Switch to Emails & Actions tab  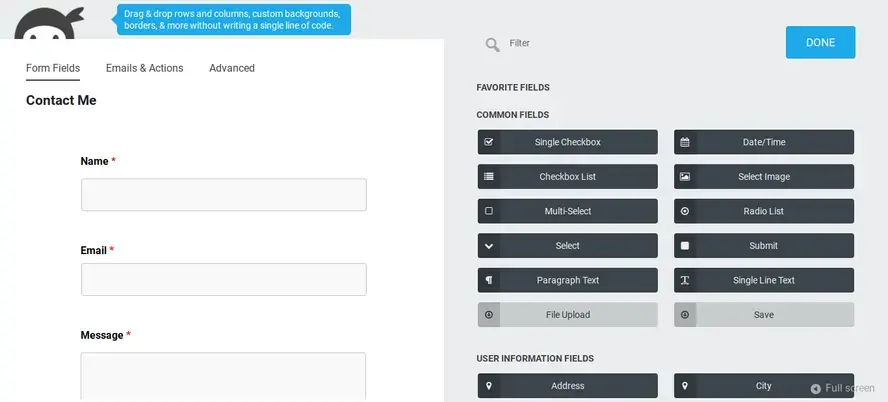pyautogui.click(x=144, y=68)
